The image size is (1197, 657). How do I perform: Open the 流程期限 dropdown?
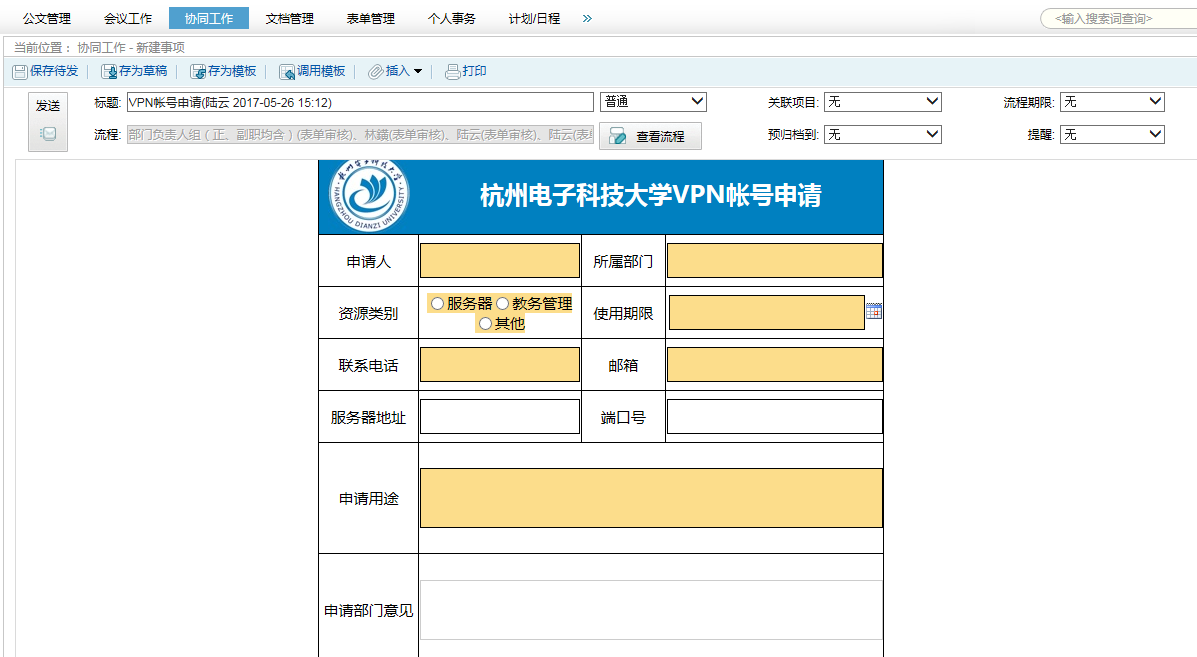tap(1112, 101)
